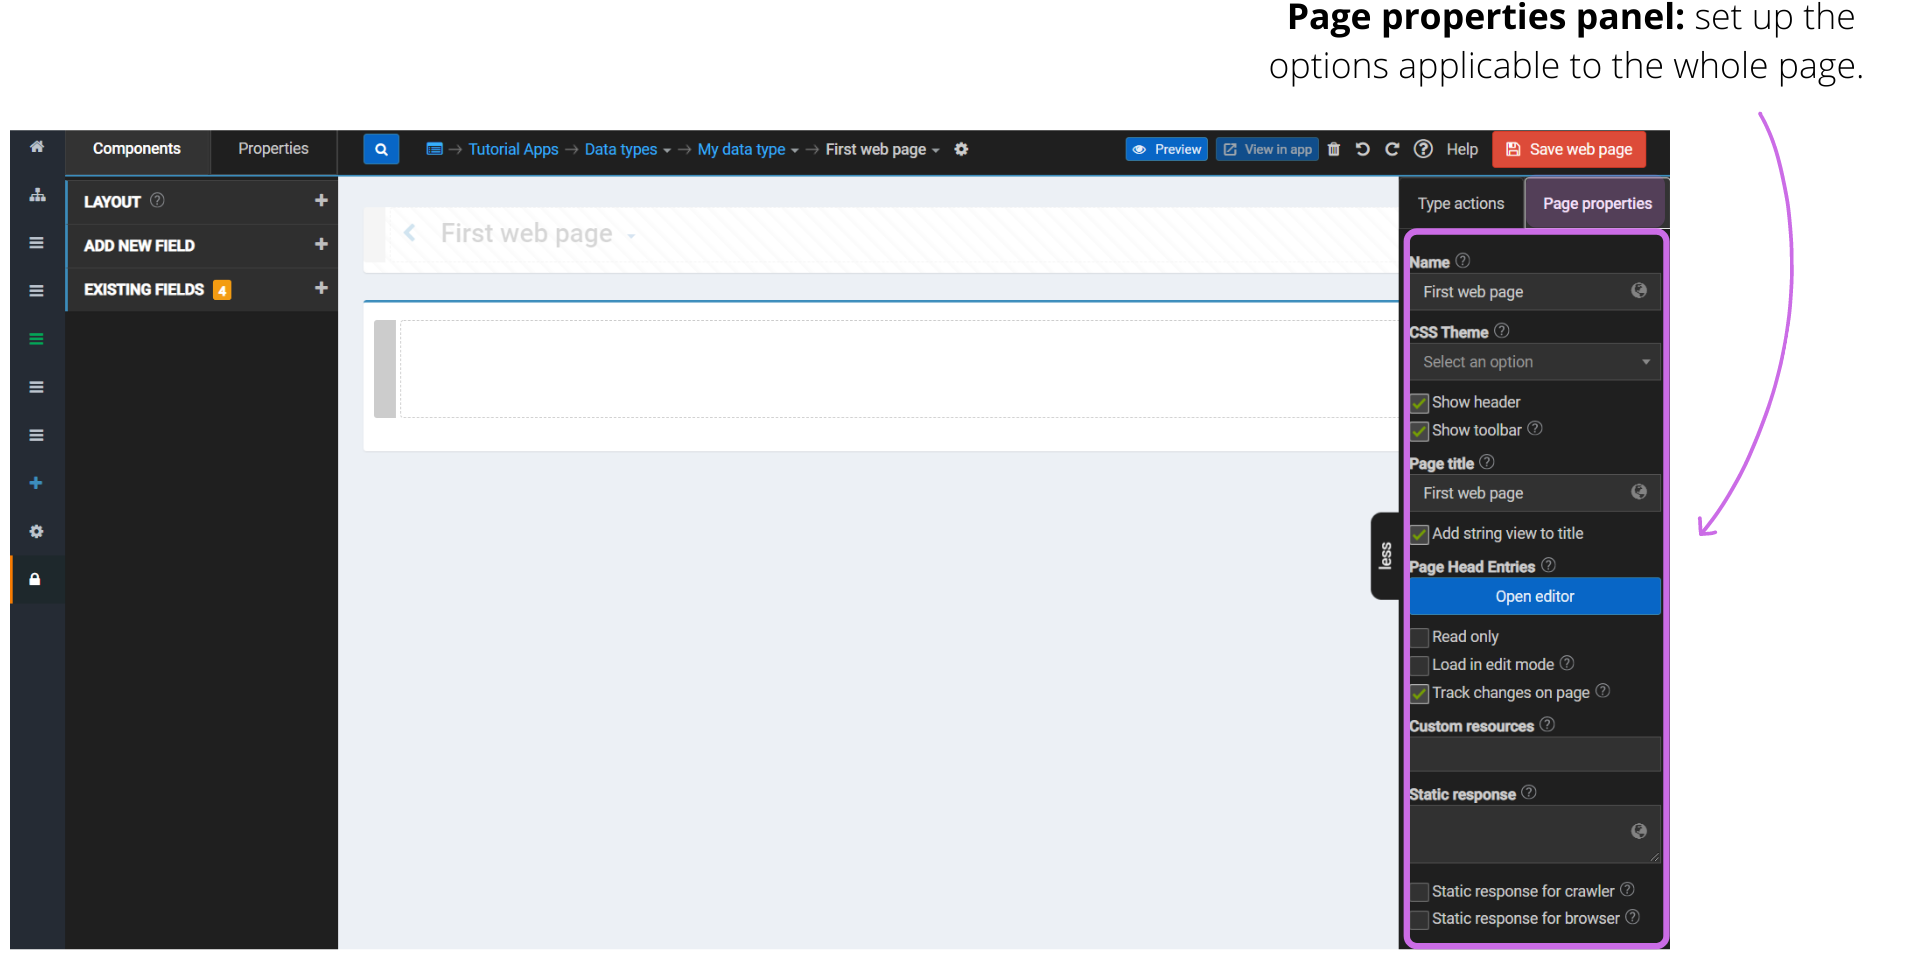Switch to the Type actions tab
Viewport: 1920px width, 963px height.
[x=1460, y=204]
